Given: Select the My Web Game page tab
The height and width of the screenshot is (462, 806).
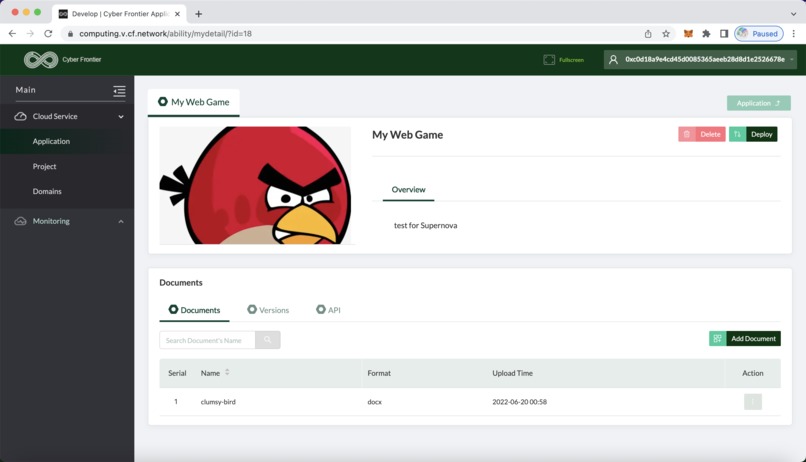Looking at the screenshot, I should [194, 102].
